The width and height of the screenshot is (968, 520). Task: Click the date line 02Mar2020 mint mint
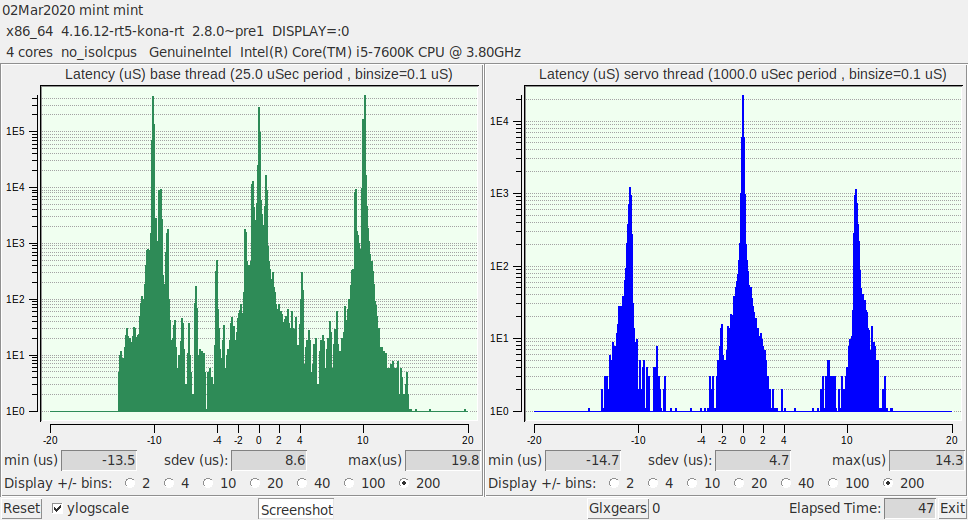73,10
